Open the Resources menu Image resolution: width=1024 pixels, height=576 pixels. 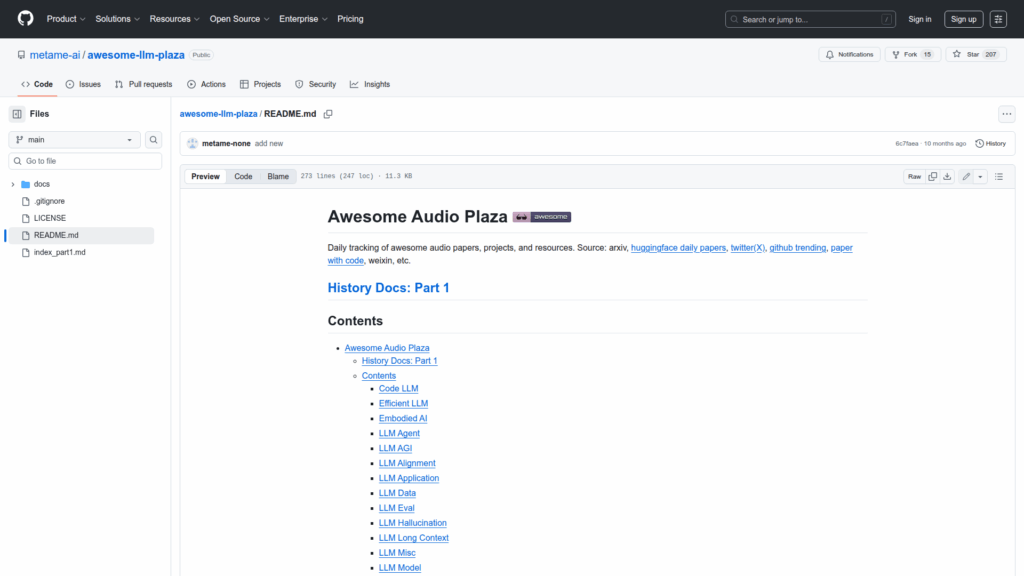[174, 19]
